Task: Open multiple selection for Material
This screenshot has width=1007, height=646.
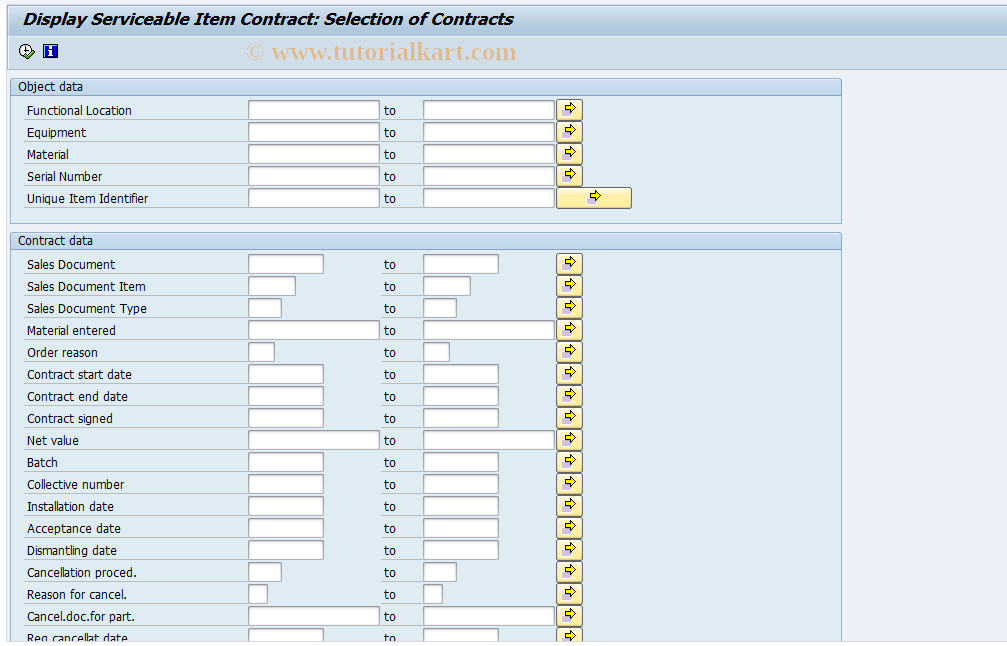Action: [x=568, y=153]
